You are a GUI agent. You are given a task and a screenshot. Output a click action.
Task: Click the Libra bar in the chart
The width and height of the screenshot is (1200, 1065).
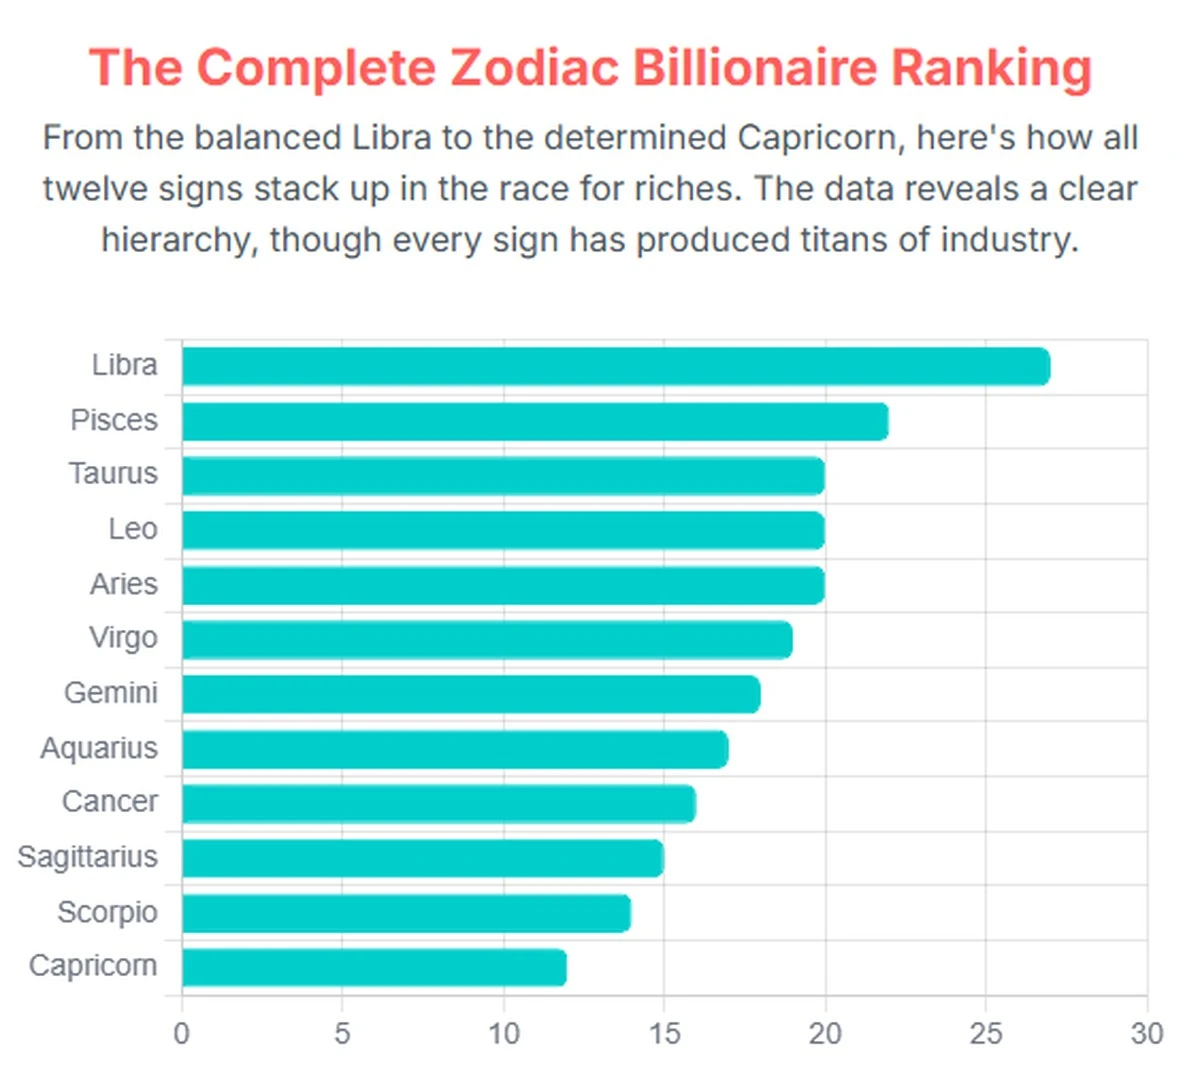(x=615, y=367)
